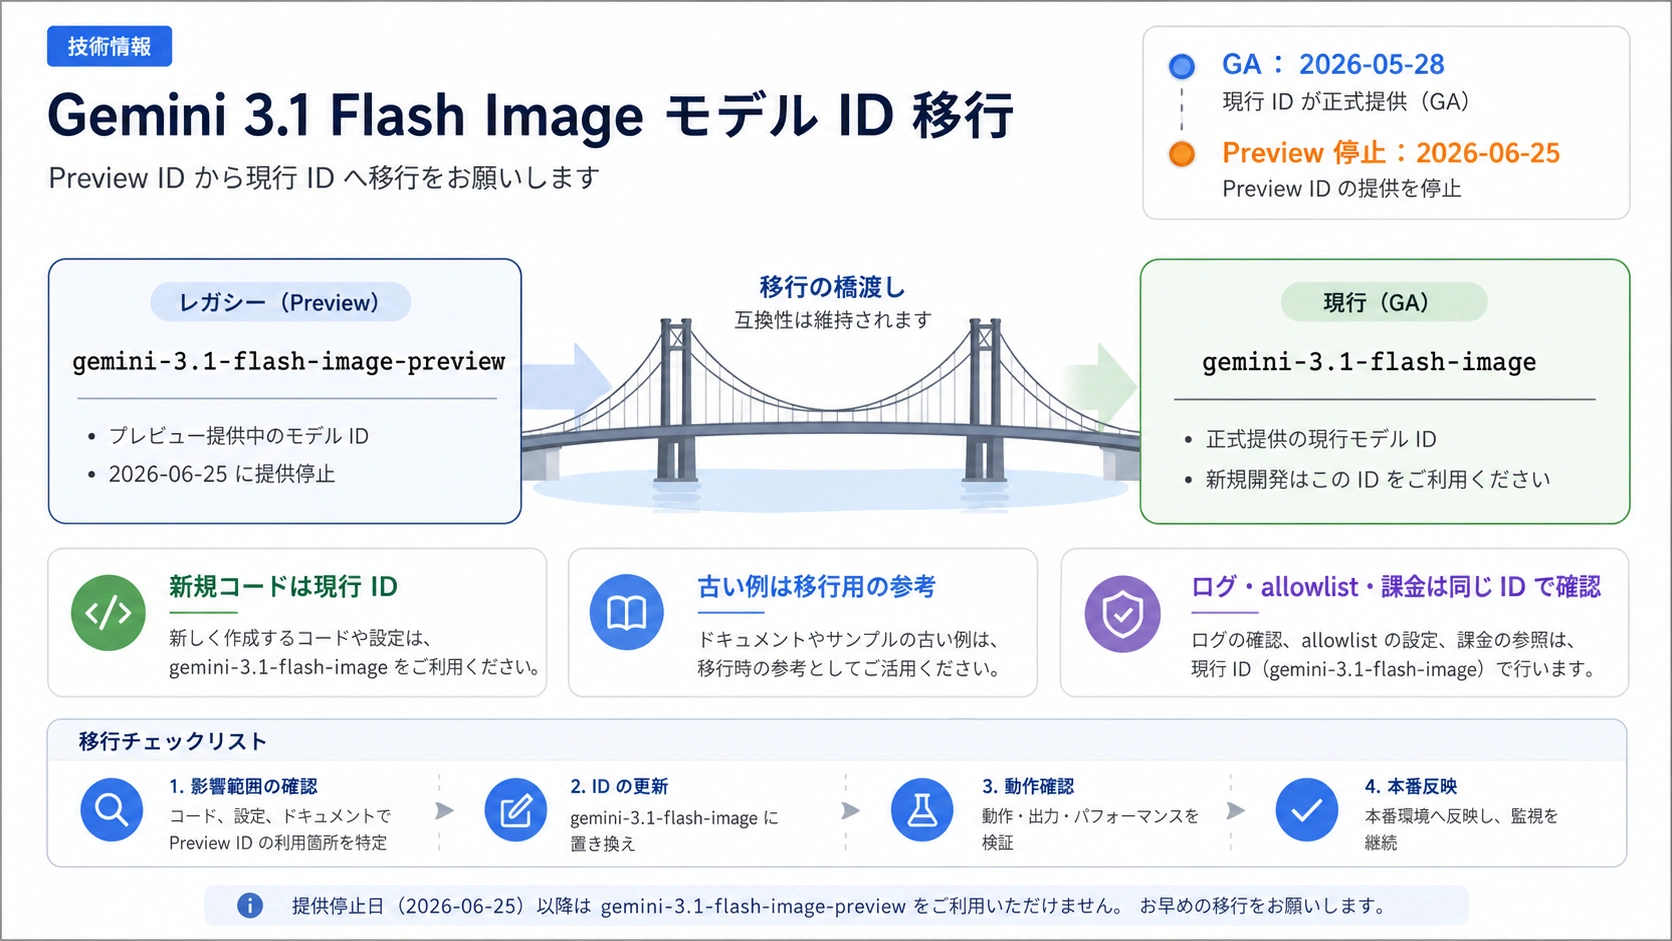Click 2026-06-25 に提供停止 bullet
Image resolution: width=1672 pixels, height=941 pixels.
coord(222,474)
